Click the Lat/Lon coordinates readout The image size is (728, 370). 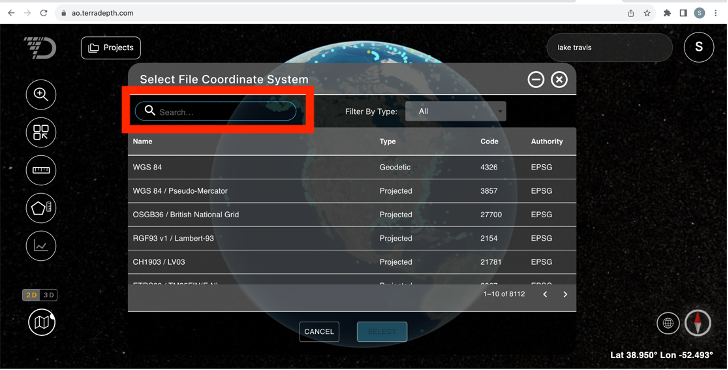(662, 355)
